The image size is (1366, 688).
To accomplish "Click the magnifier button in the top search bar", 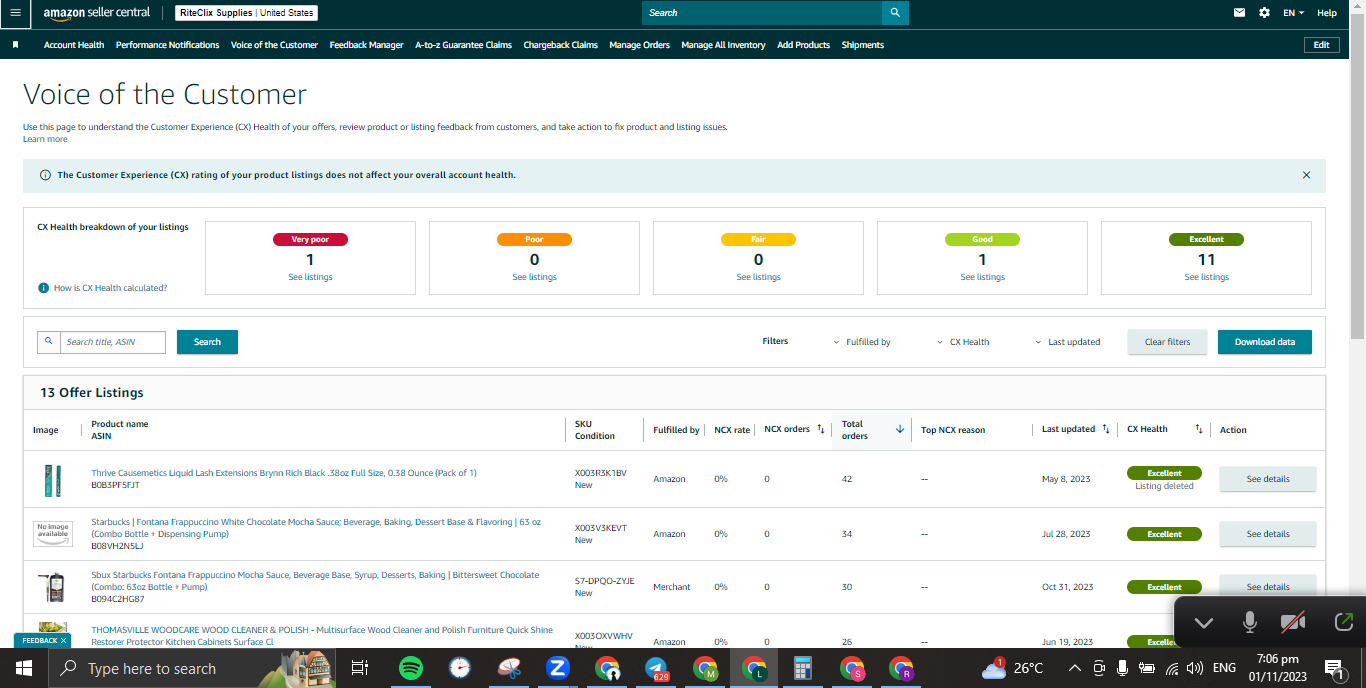I will pyautogui.click(x=895, y=13).
